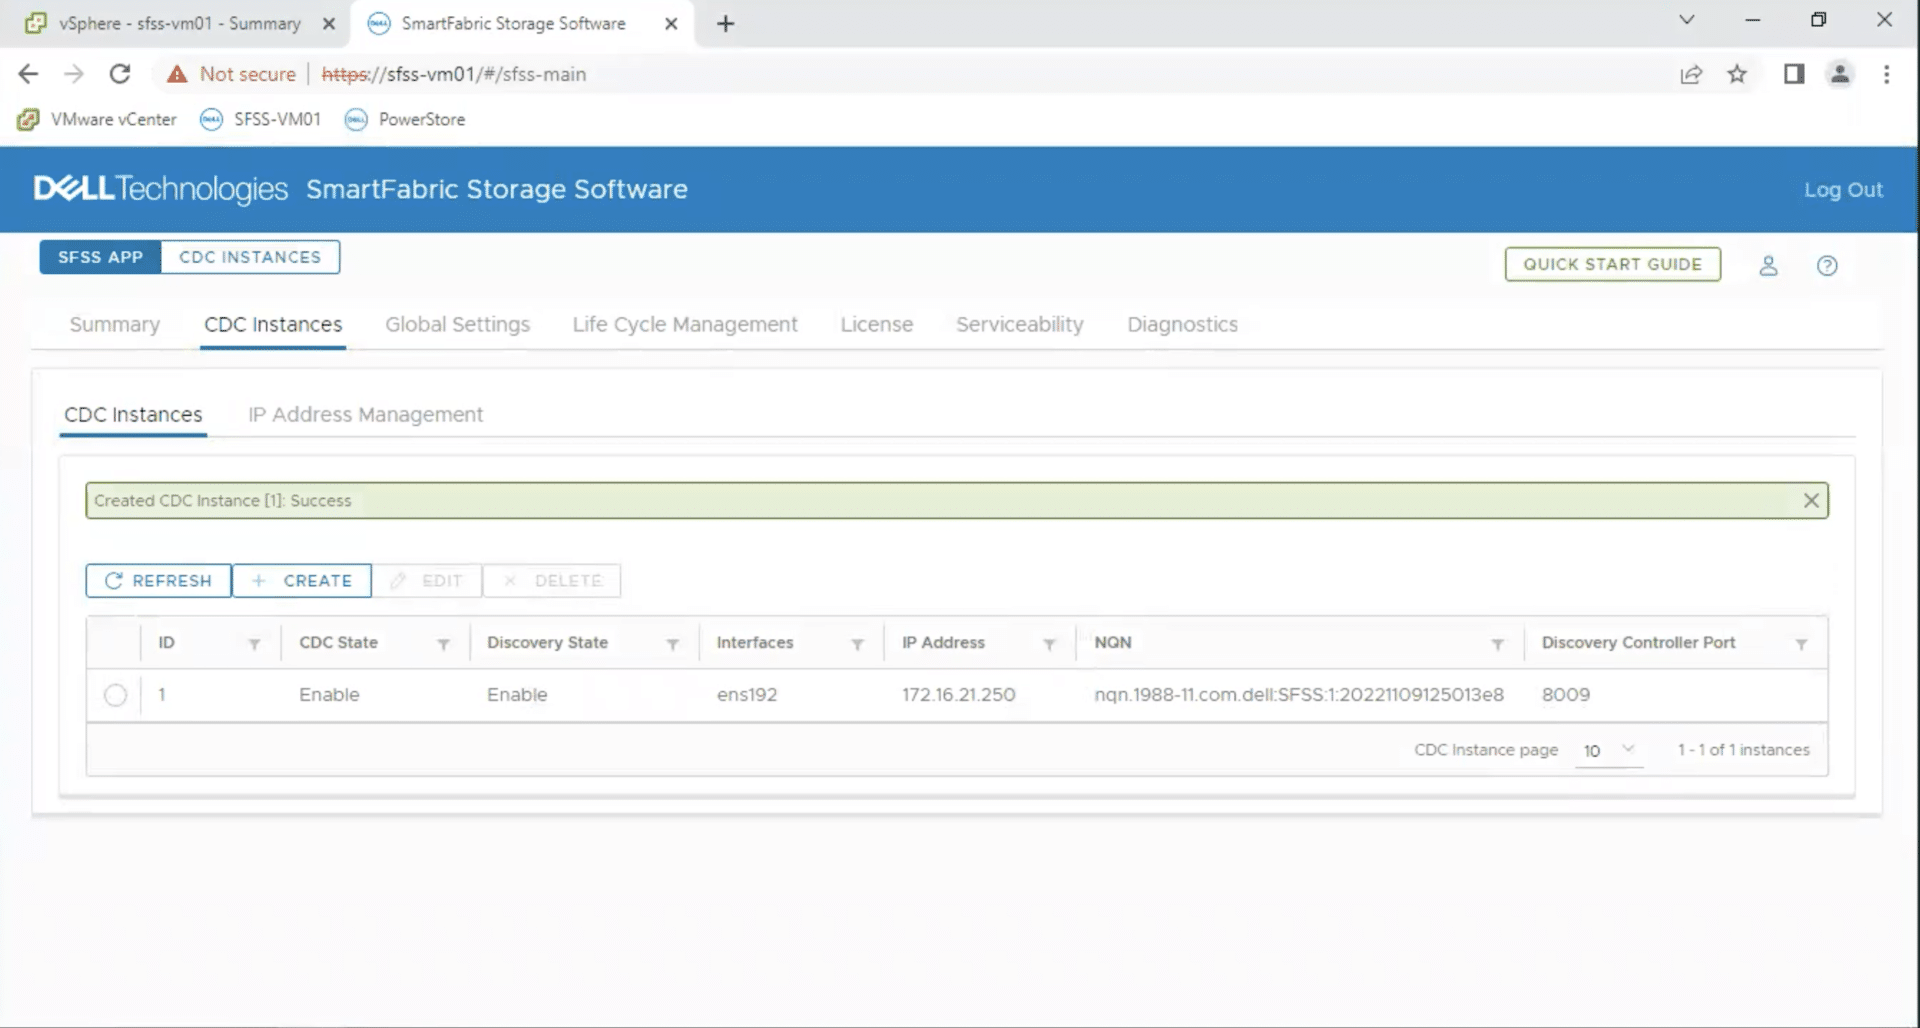The image size is (1920, 1028).
Task: Close the SmartFabric Storage Software tab
Action: point(671,23)
